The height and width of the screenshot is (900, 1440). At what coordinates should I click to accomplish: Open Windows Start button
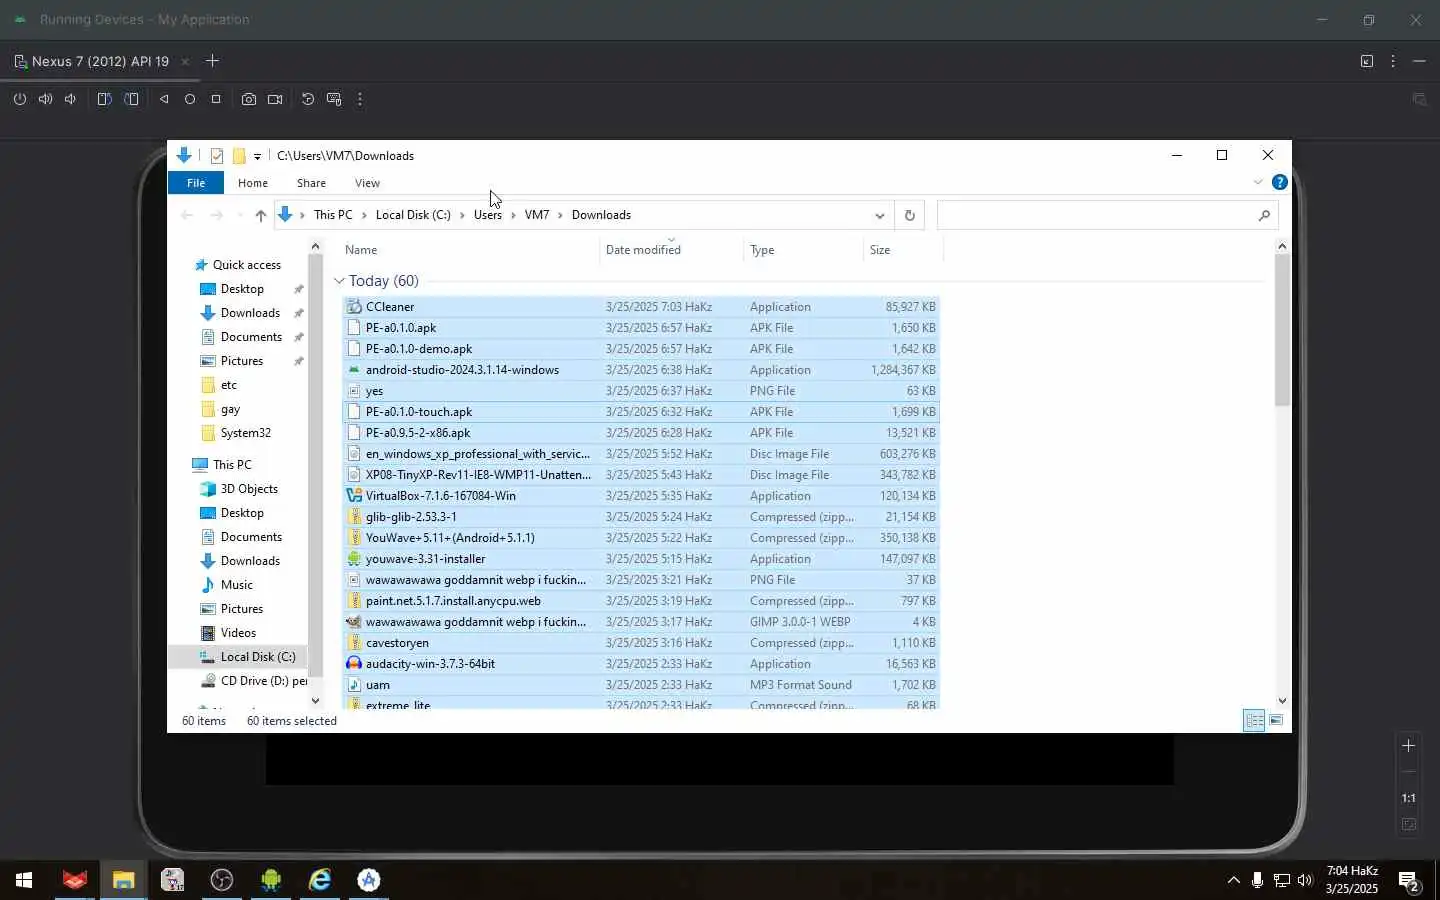[x=24, y=880]
